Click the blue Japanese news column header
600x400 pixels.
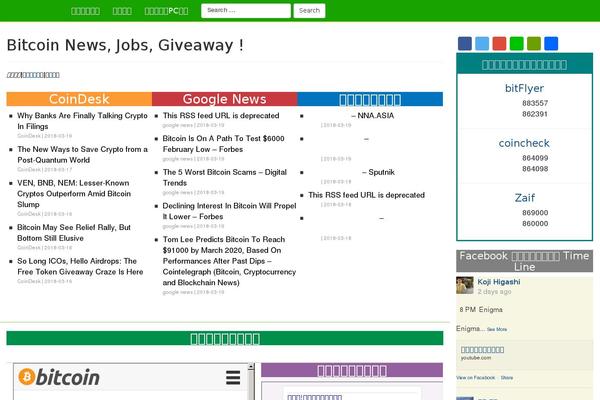click(x=370, y=99)
